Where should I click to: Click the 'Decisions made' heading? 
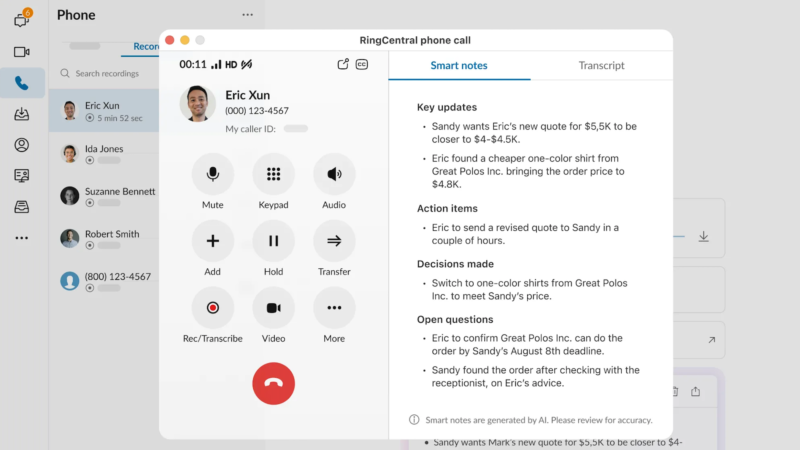(x=455, y=264)
